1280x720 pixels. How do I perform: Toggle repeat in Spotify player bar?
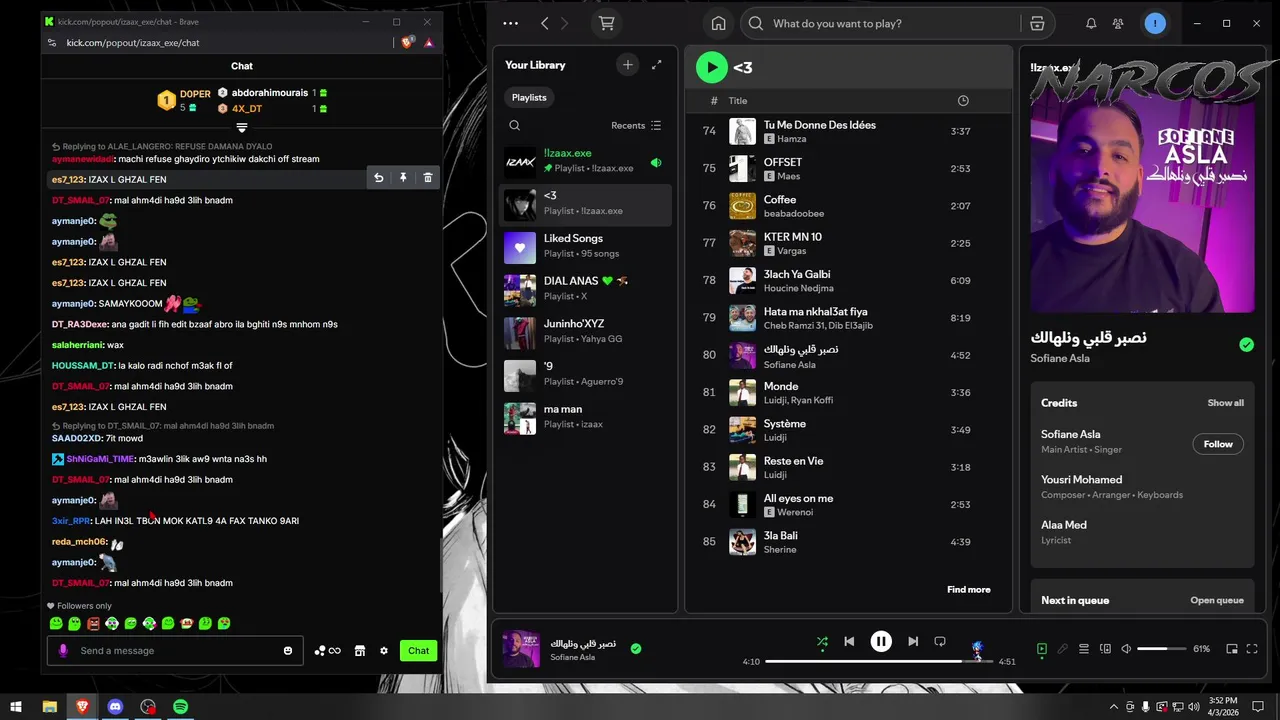coord(940,642)
